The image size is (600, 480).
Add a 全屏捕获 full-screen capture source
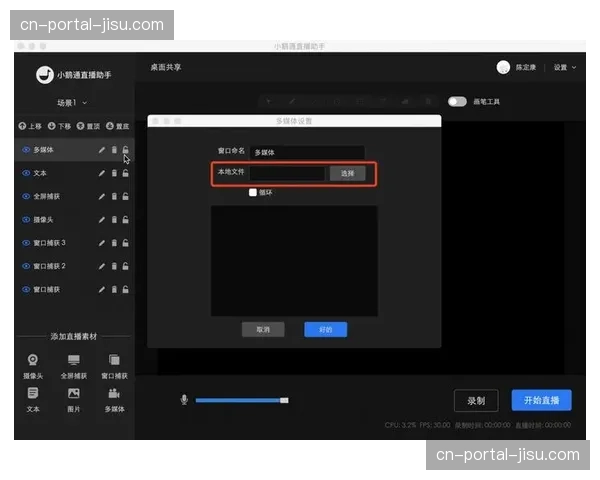point(73,364)
